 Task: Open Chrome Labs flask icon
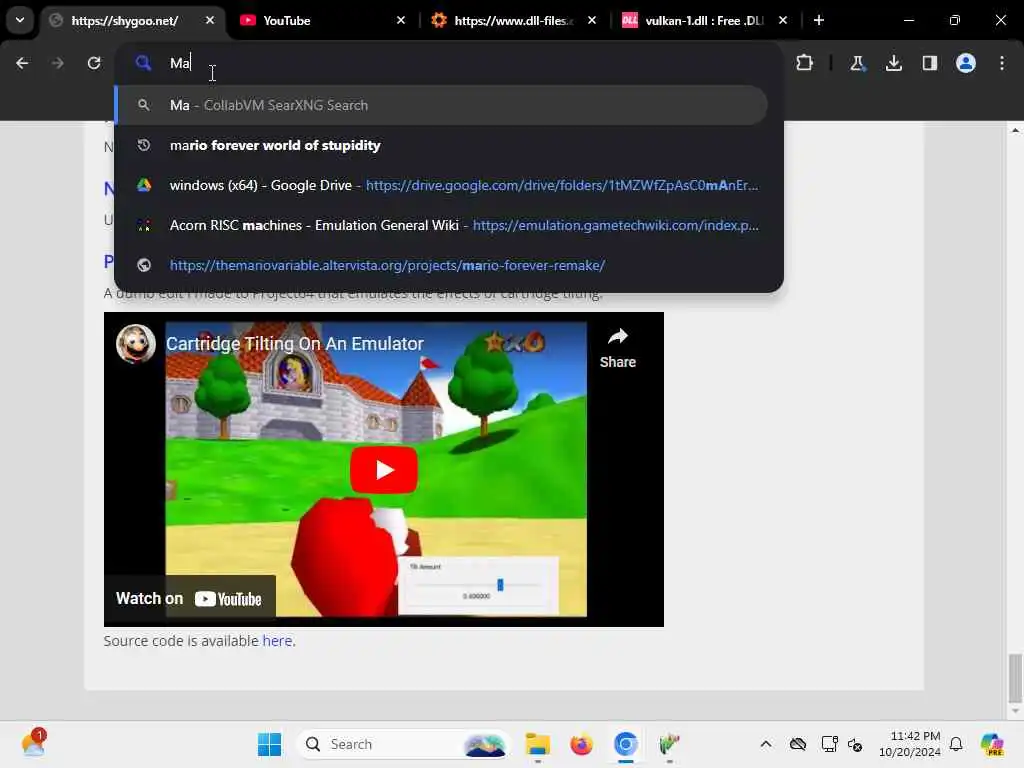(x=857, y=63)
